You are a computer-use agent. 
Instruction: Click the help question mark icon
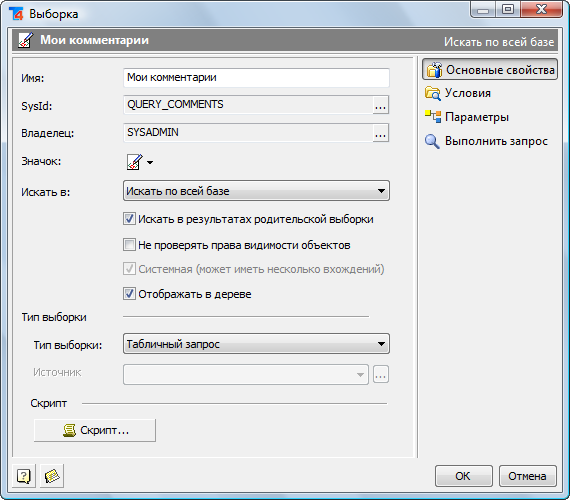[24, 476]
